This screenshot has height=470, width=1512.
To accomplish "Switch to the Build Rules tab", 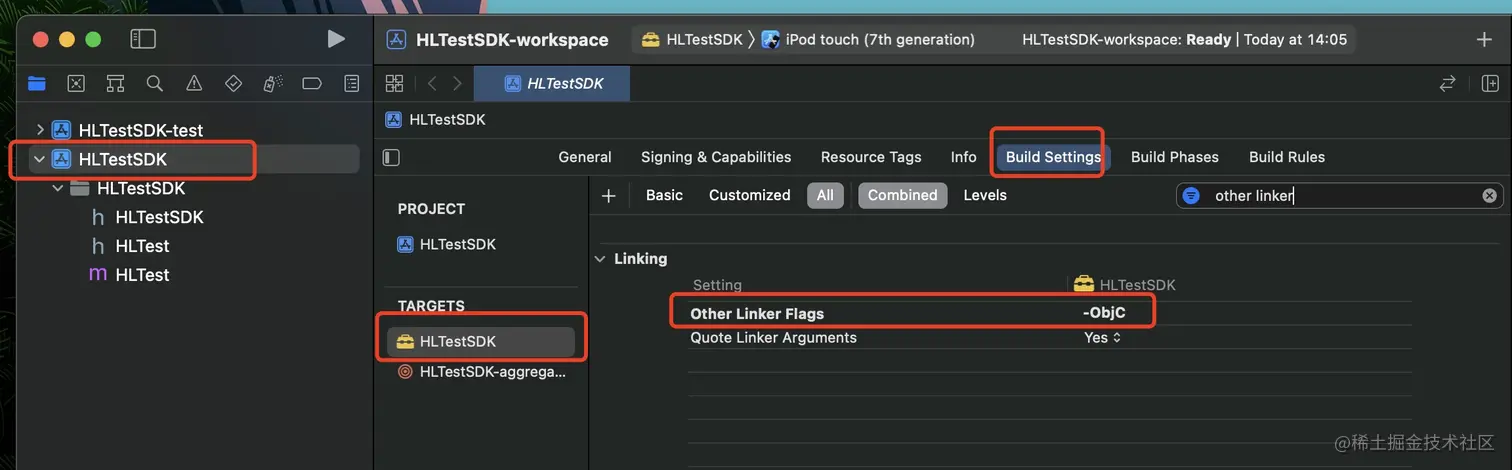I will 1287,157.
